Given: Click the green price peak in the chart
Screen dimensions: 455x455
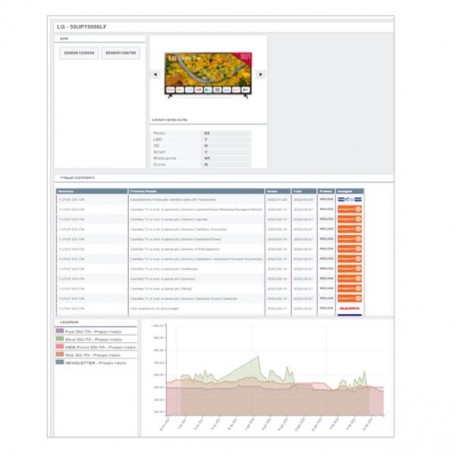Looking at the screenshot, I should point(258,357).
